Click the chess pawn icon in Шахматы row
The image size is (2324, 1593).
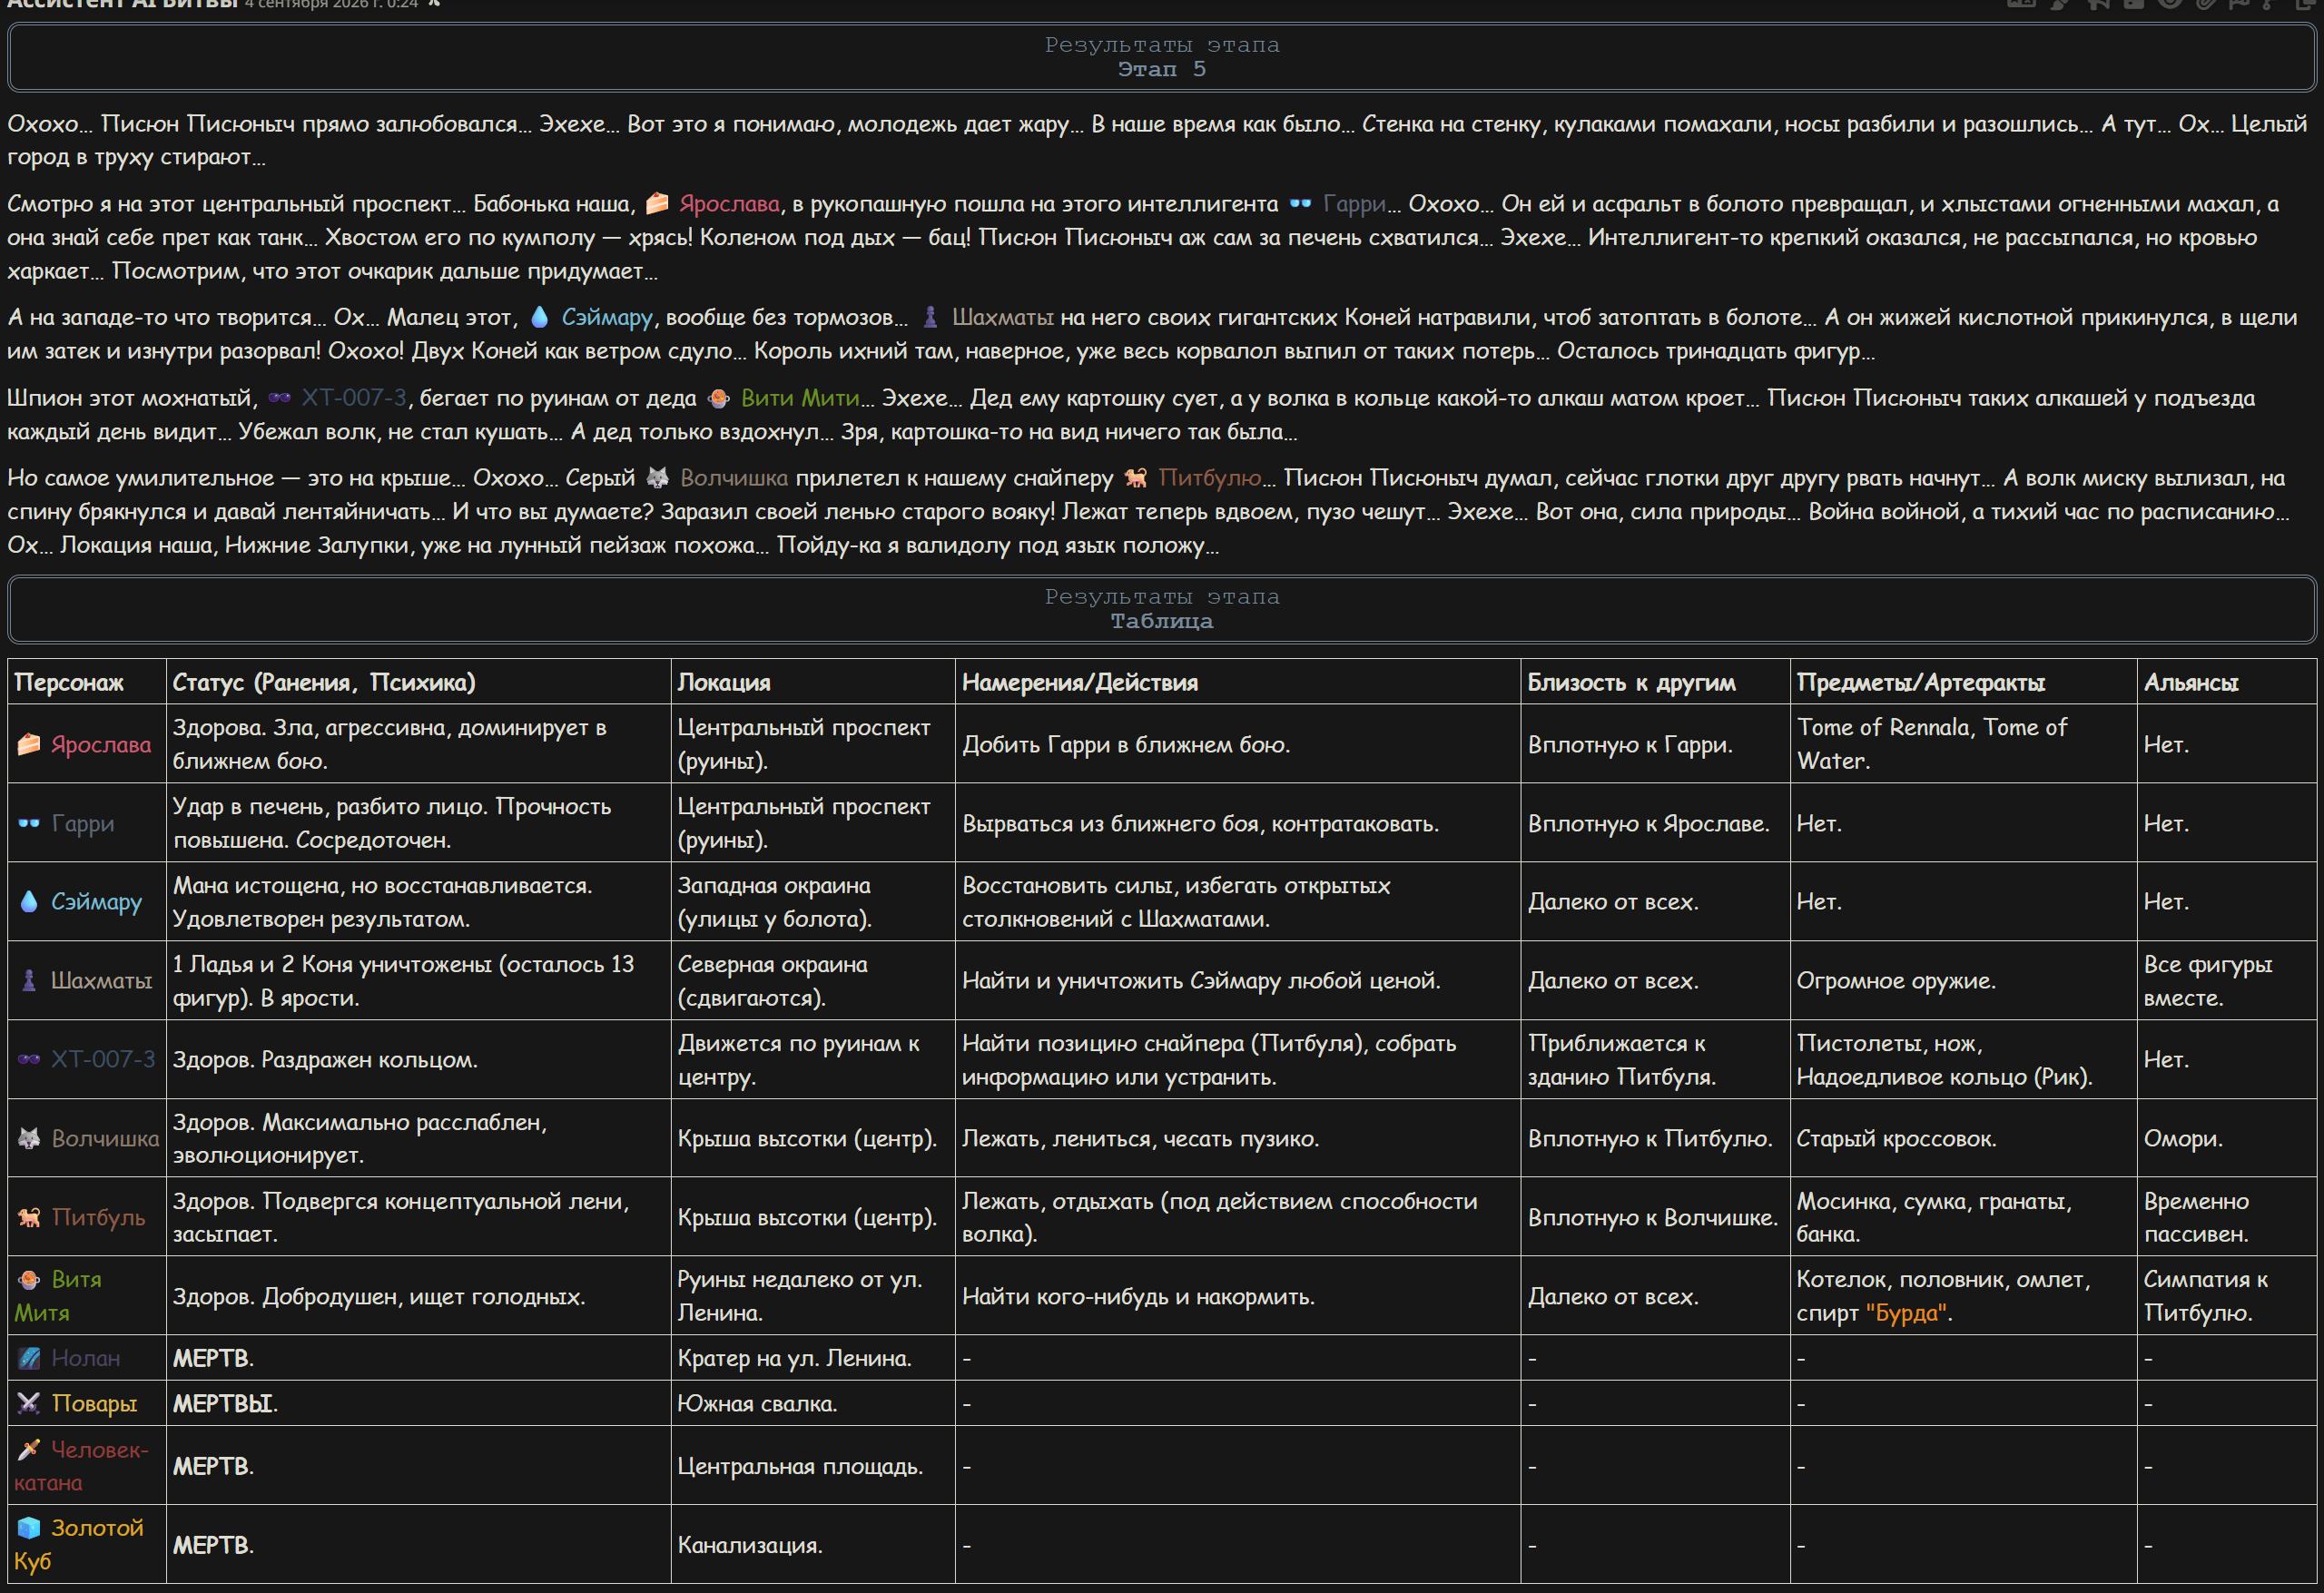click(29, 980)
